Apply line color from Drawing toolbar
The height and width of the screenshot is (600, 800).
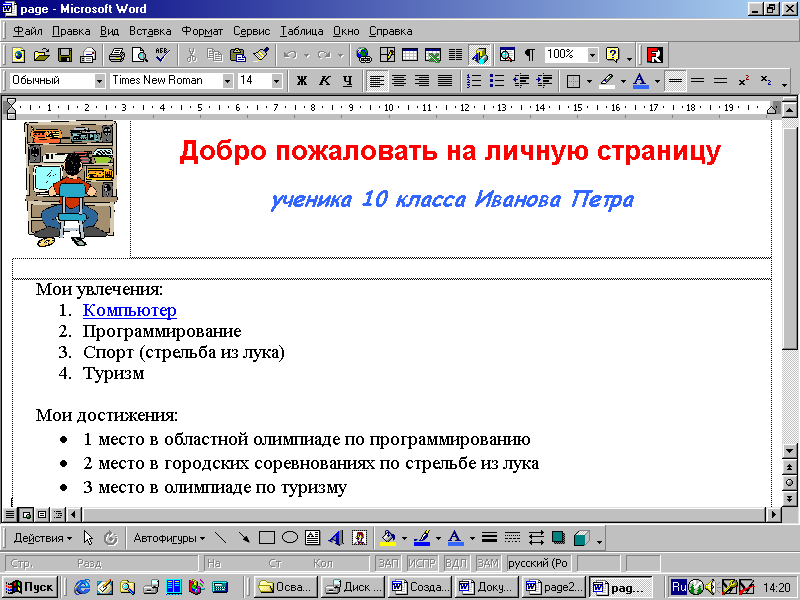[422, 538]
